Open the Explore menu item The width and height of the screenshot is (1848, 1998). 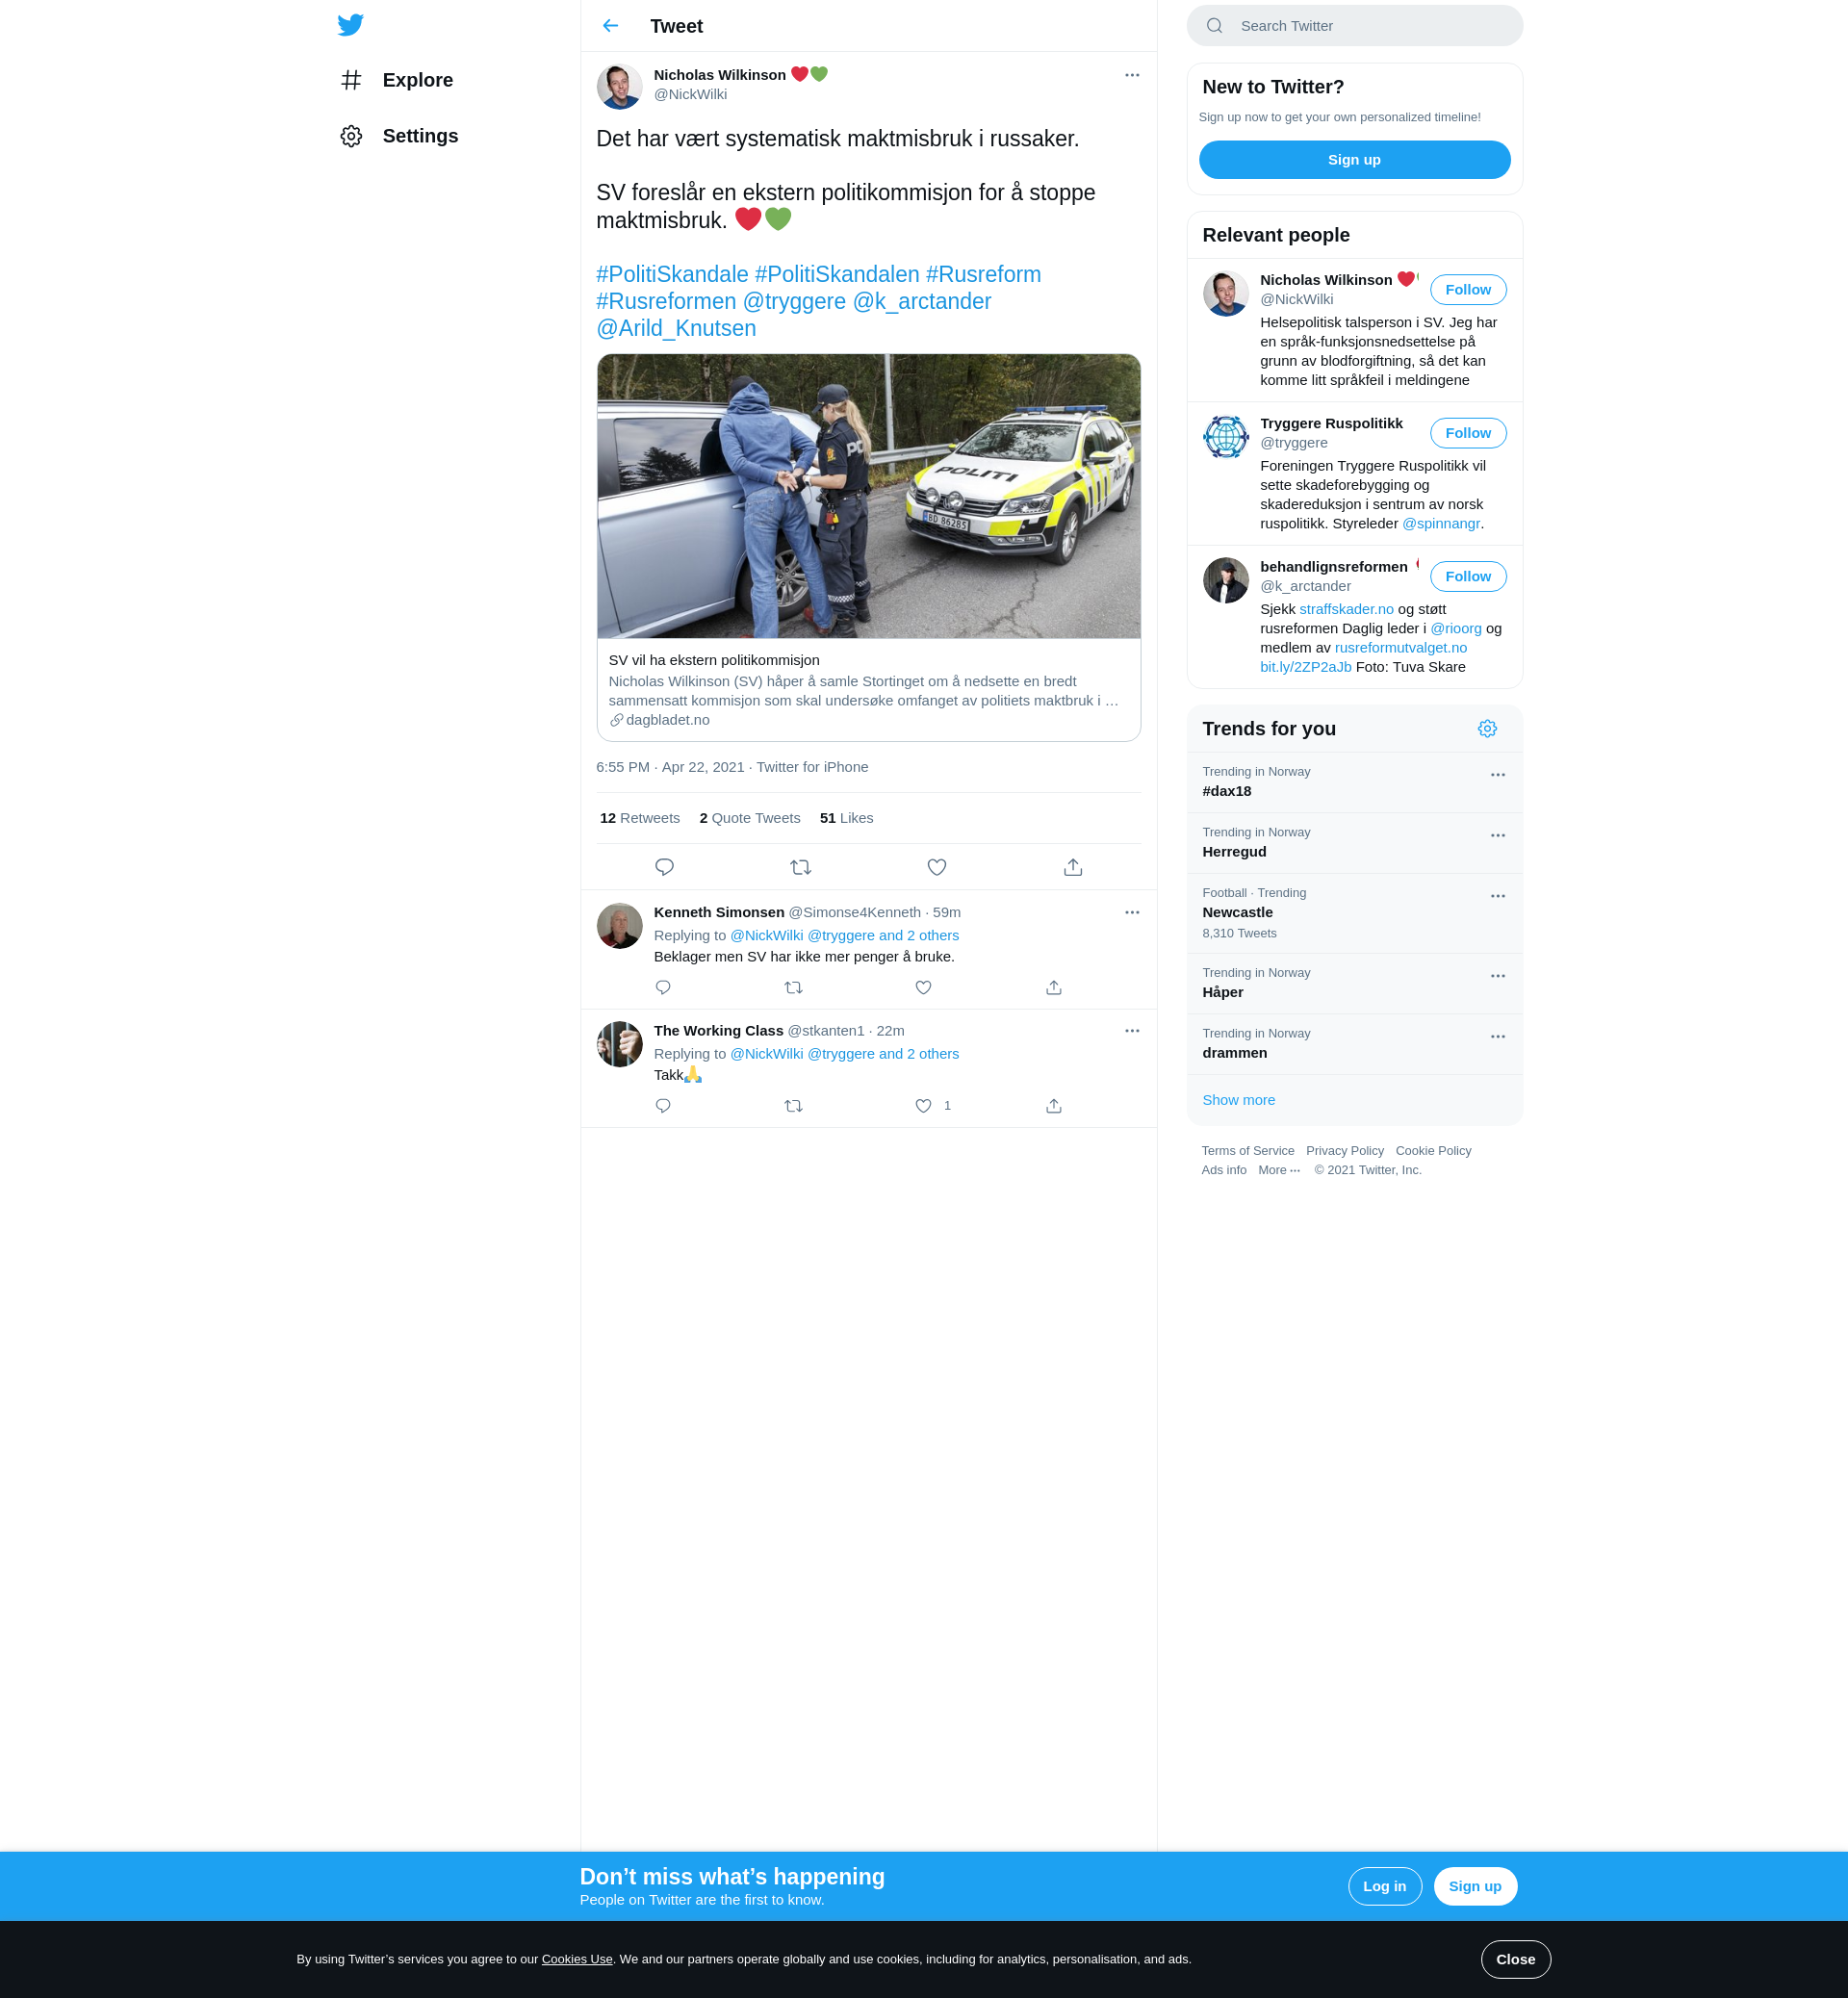(417, 80)
